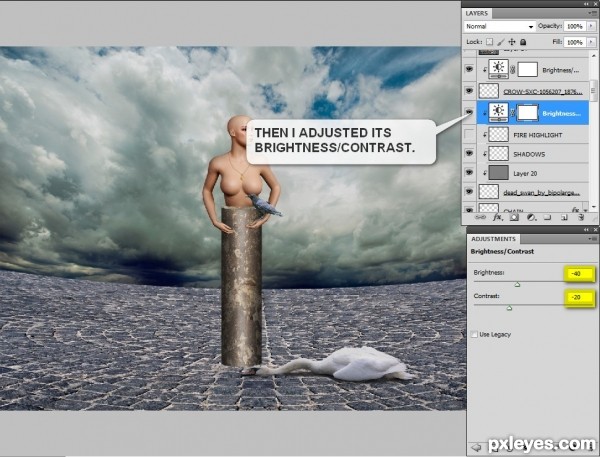The height and width of the screenshot is (457, 600).
Task: Click the Brightness value field showing -40
Action: click(x=579, y=274)
